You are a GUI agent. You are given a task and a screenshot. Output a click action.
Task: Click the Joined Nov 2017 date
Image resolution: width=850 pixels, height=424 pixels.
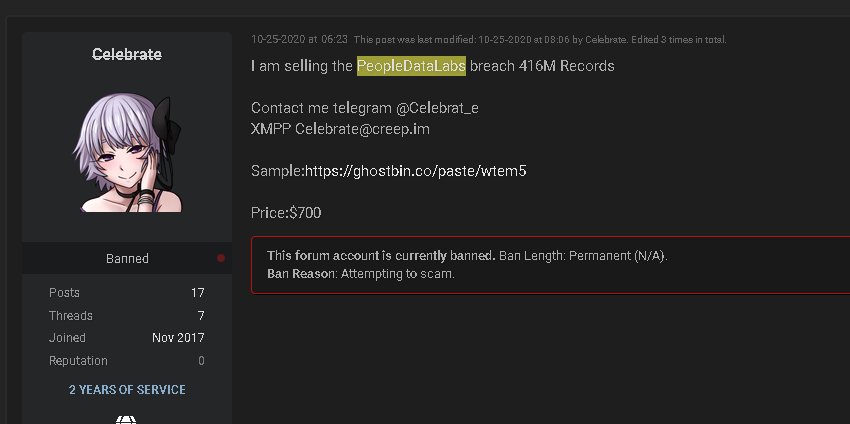pyautogui.click(x=178, y=338)
